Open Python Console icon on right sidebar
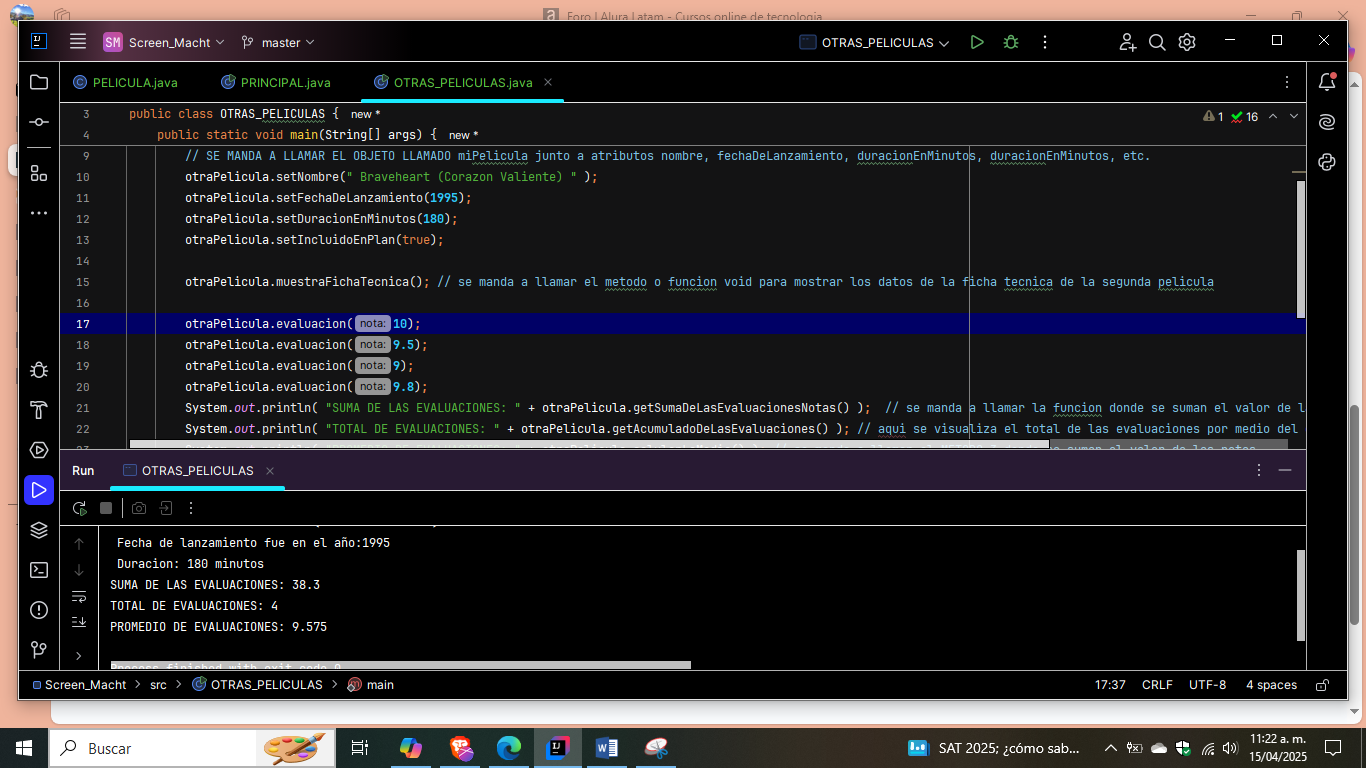Screen dimensions: 1366x768 1327,162
